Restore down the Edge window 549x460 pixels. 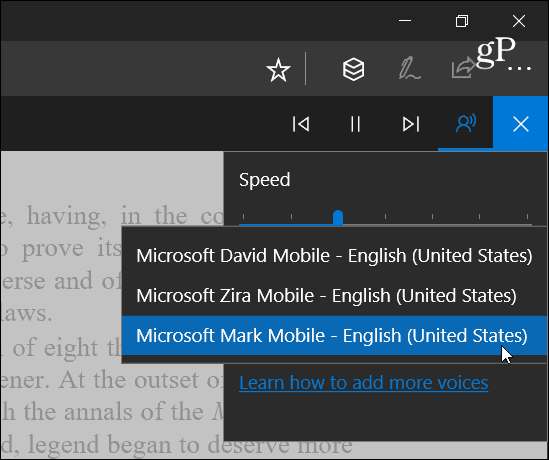462,21
